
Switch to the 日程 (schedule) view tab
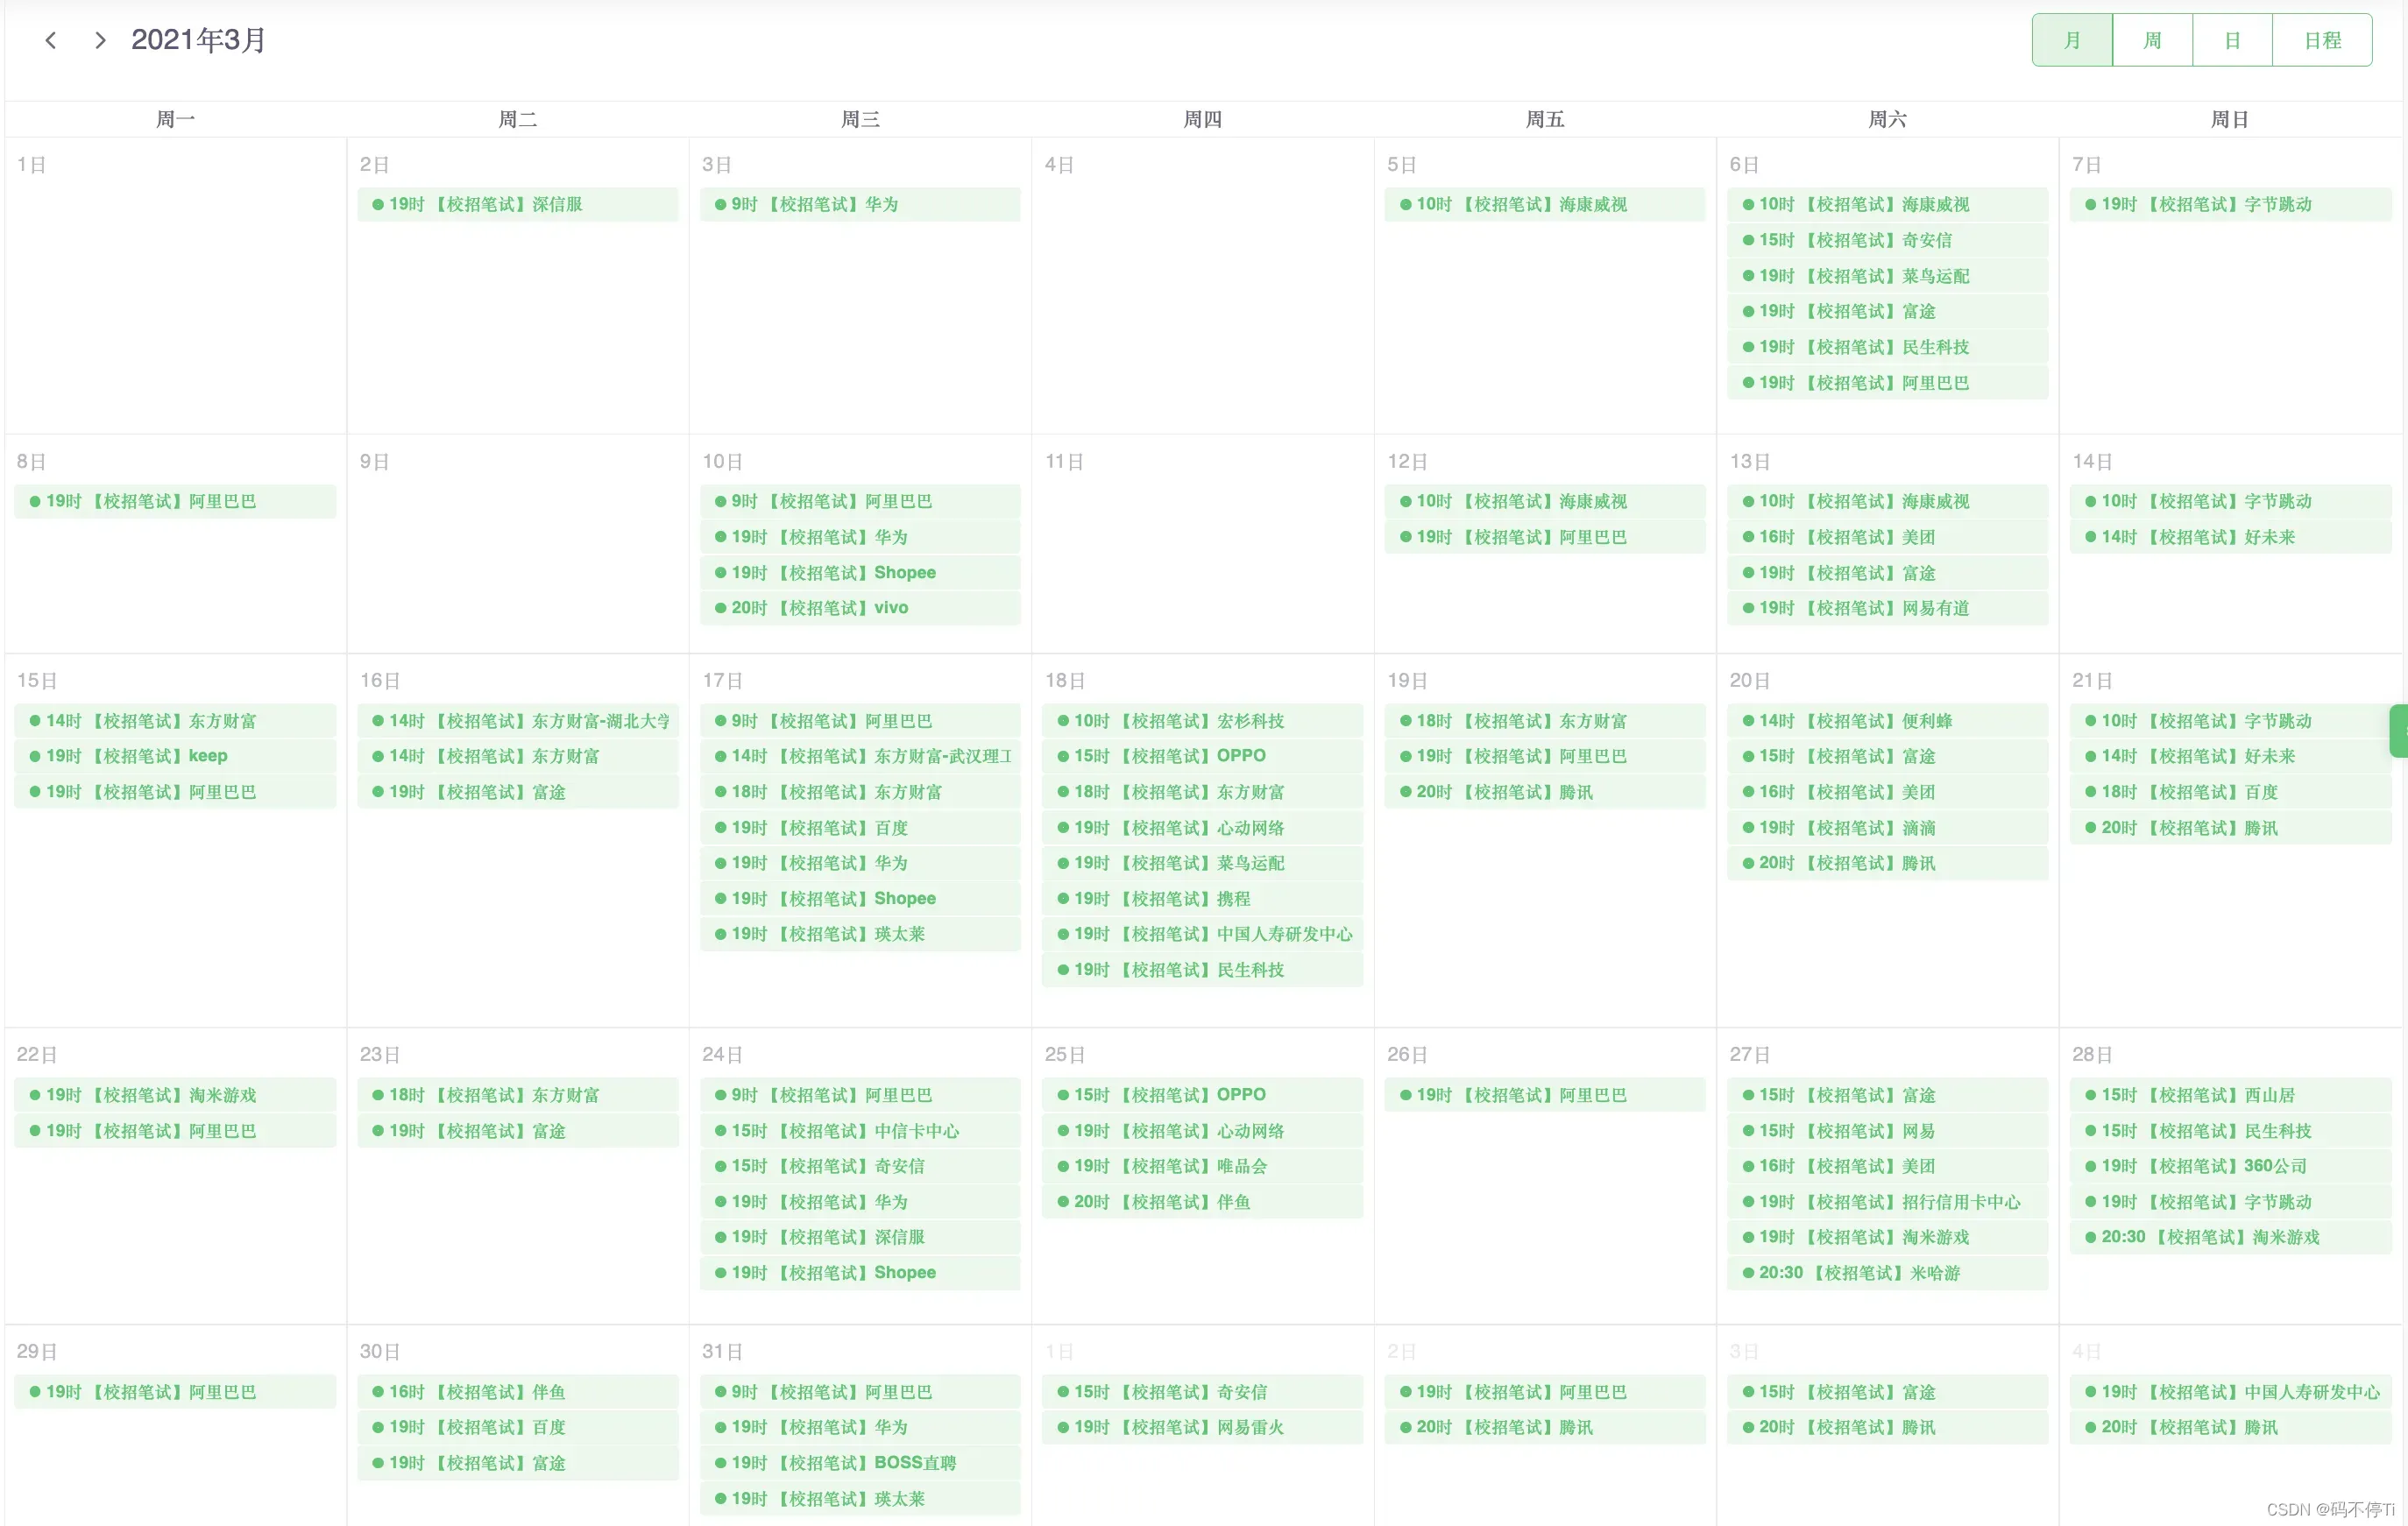(2322, 40)
